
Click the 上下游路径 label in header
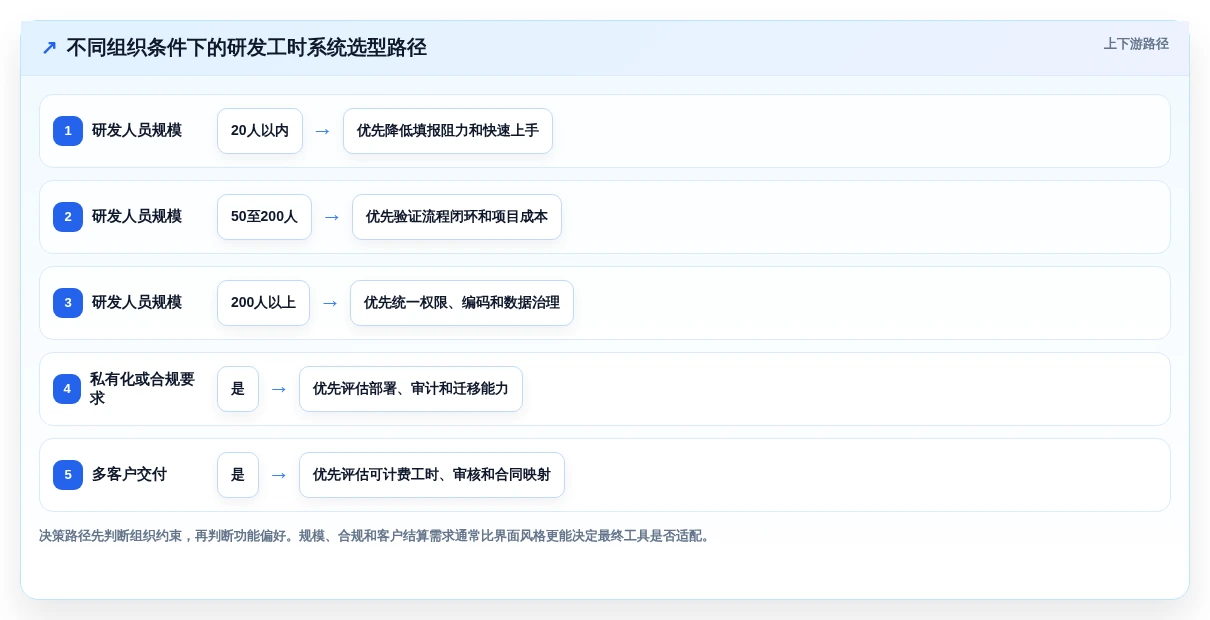pyautogui.click(x=1136, y=44)
